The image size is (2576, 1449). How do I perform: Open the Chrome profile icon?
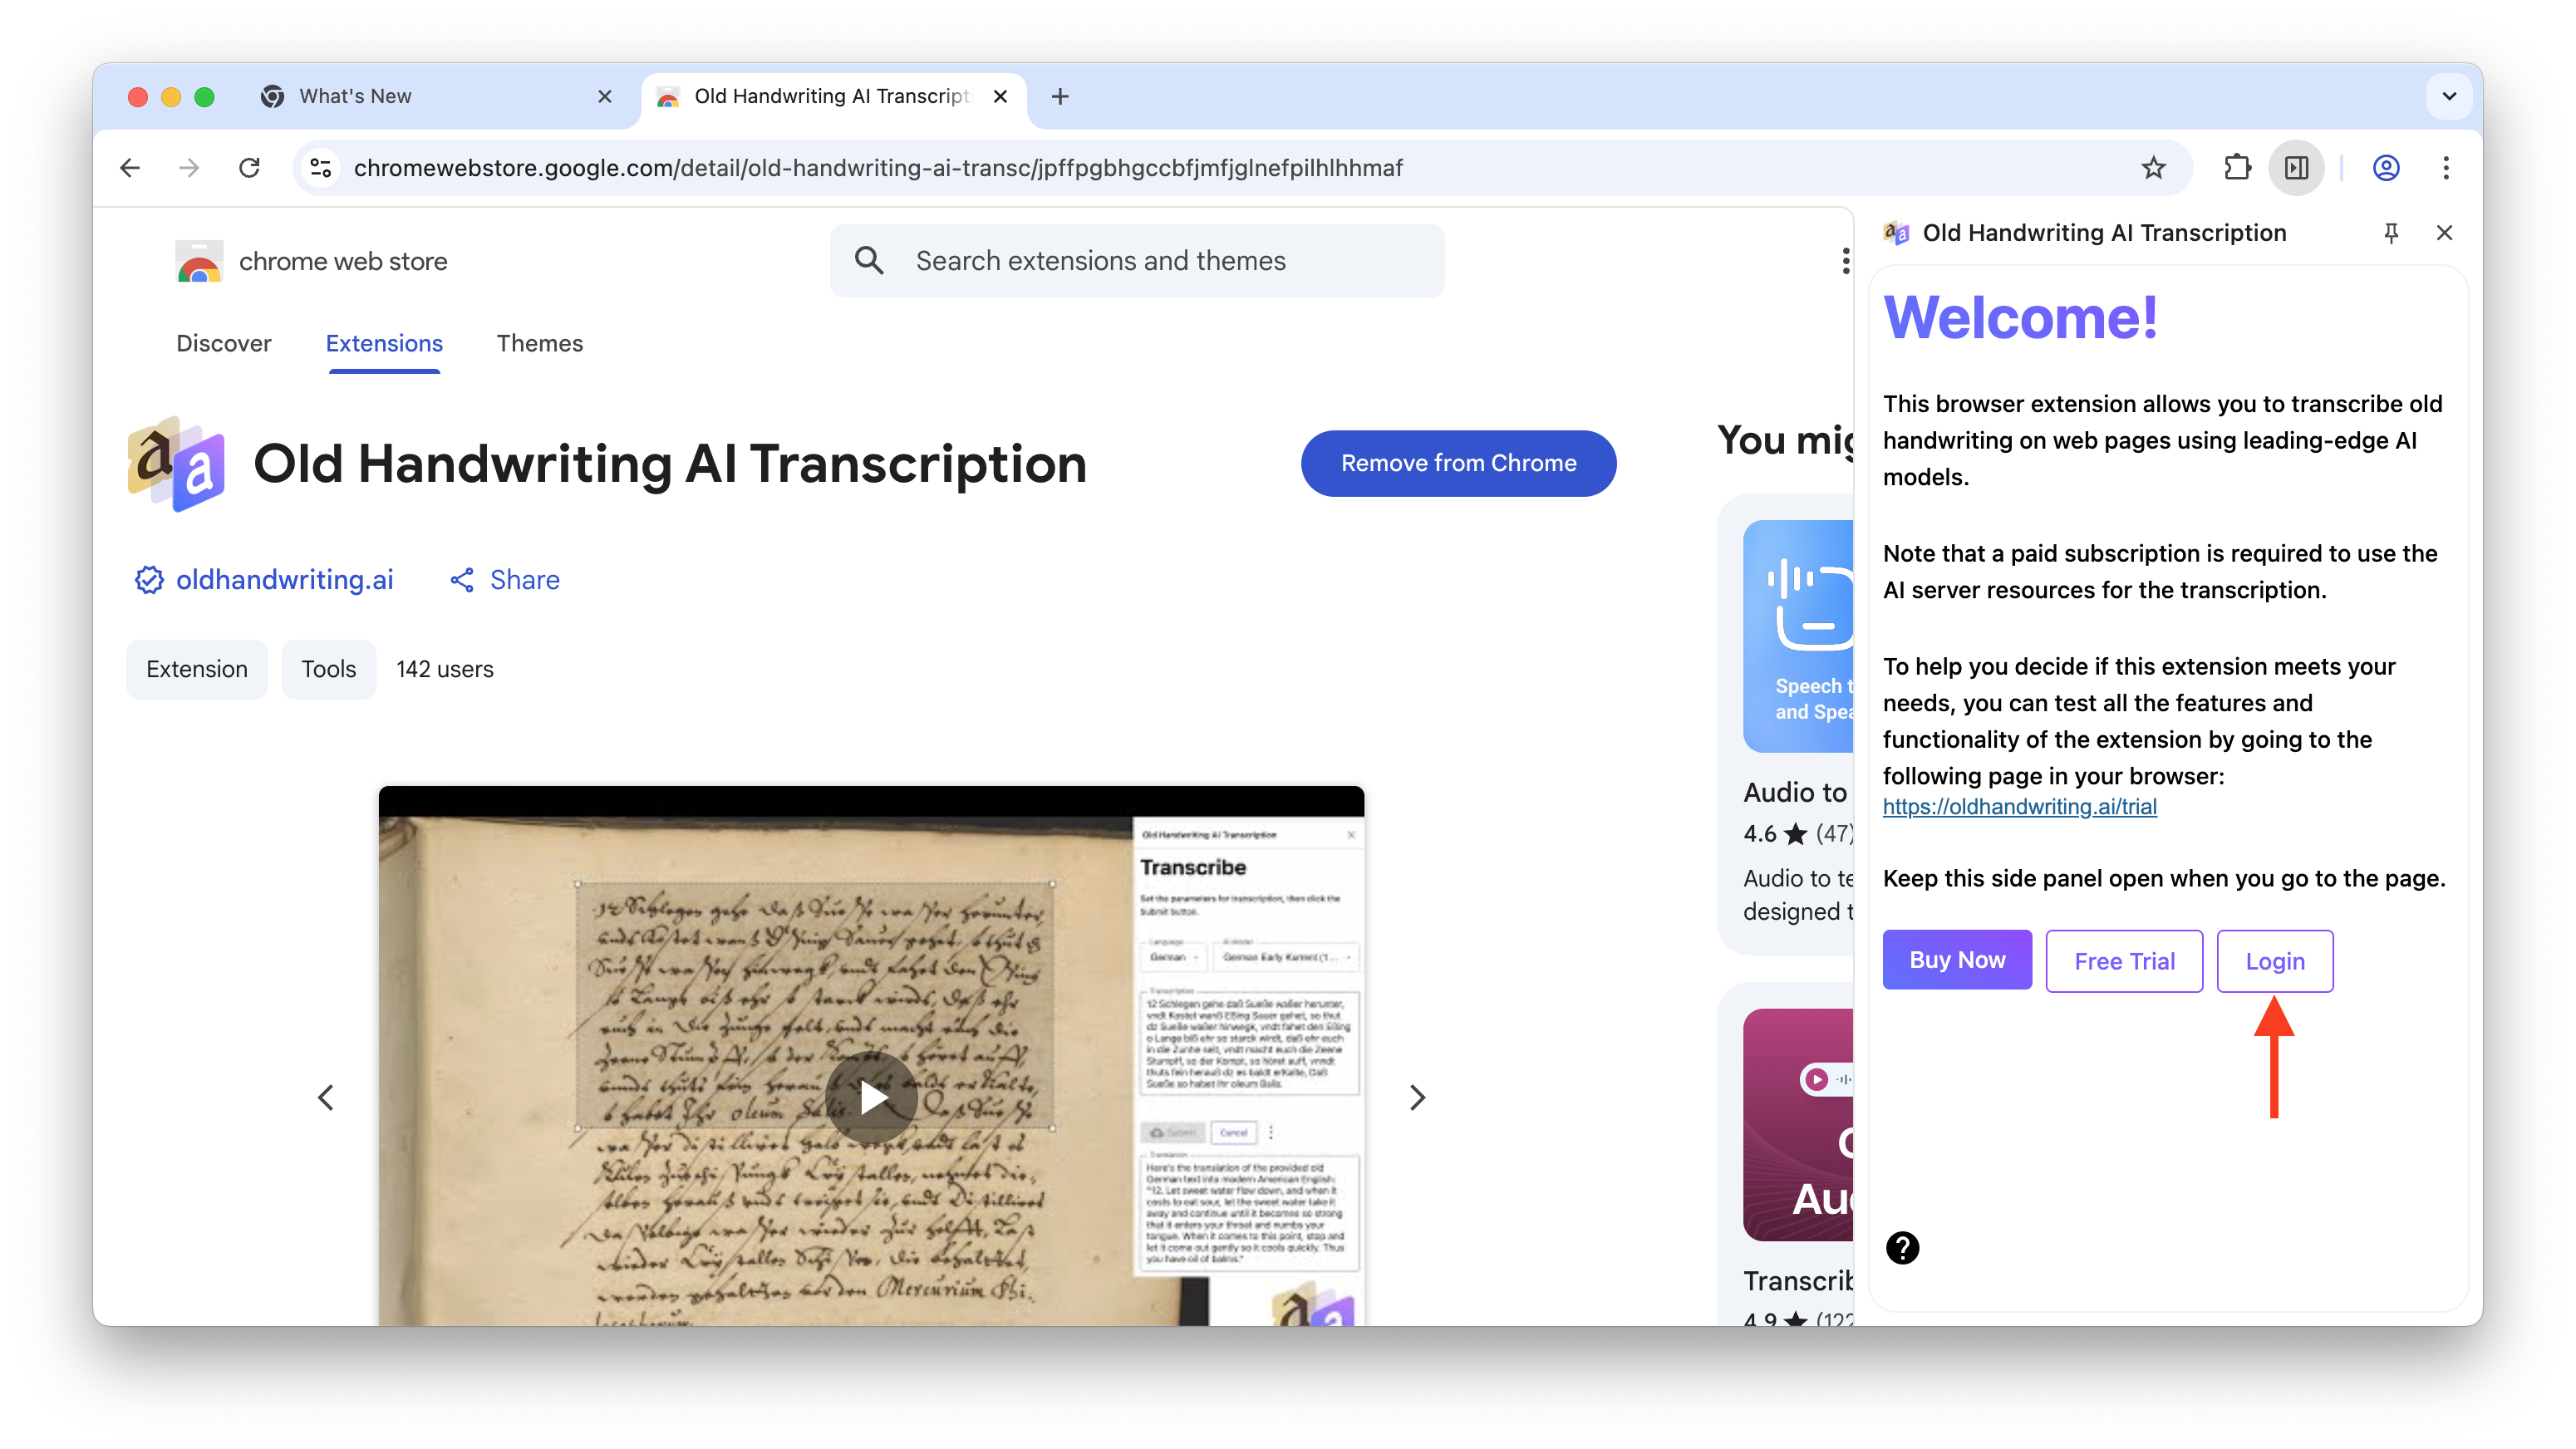tap(2386, 168)
